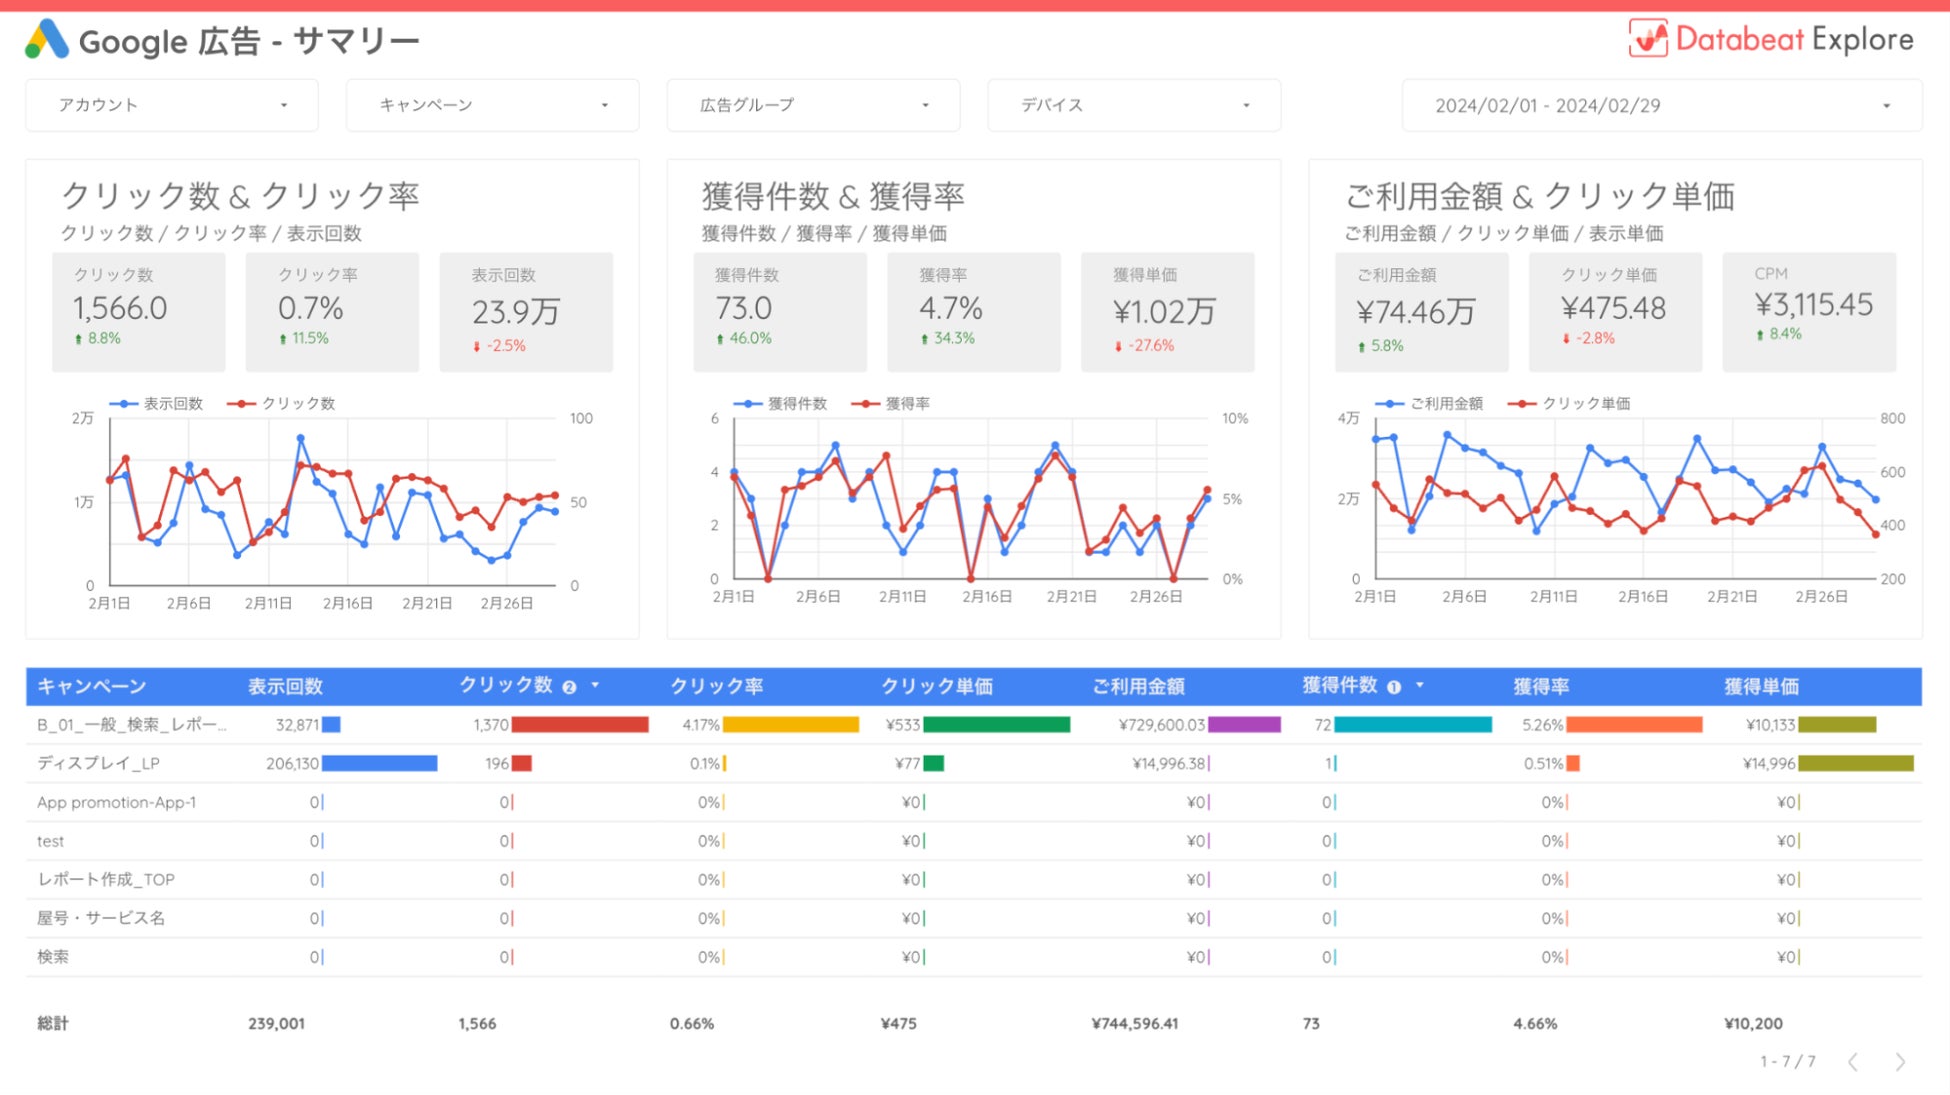Open the アカウント filter dropdown
Image resolution: width=1950 pixels, height=1095 pixels.
pyautogui.click(x=172, y=105)
